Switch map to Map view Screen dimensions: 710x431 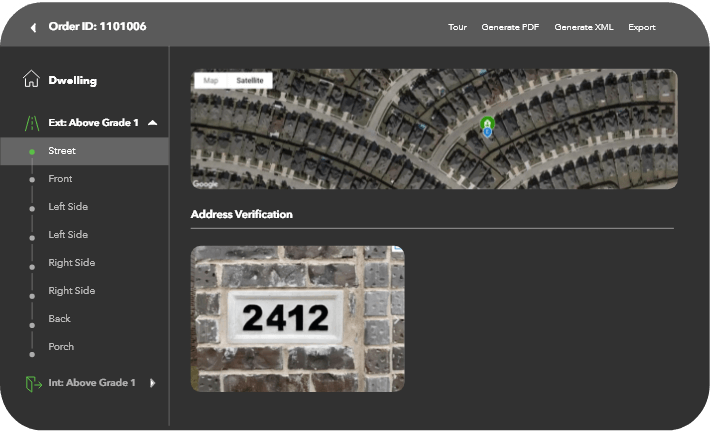pos(211,81)
